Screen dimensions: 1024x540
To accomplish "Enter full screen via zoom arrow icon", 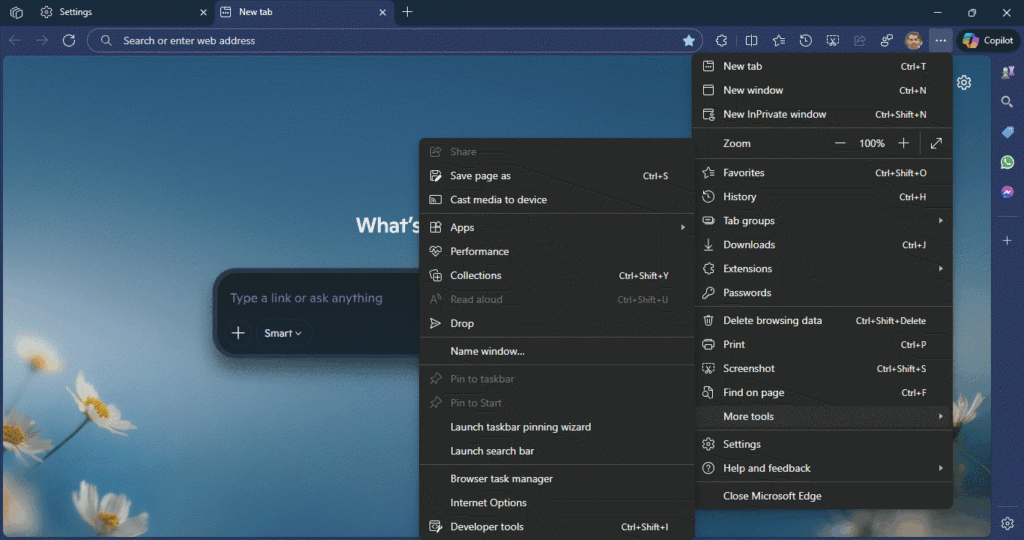I will pyautogui.click(x=936, y=143).
